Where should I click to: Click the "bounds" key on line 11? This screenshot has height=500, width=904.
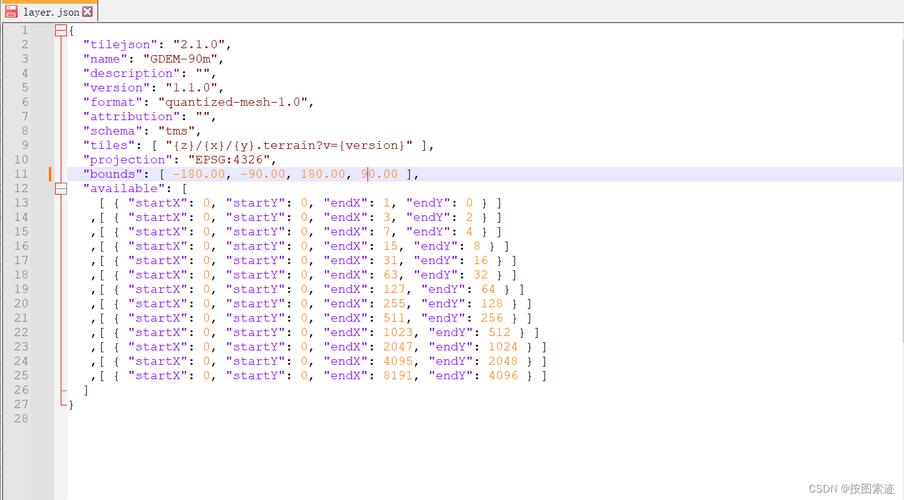coord(112,174)
